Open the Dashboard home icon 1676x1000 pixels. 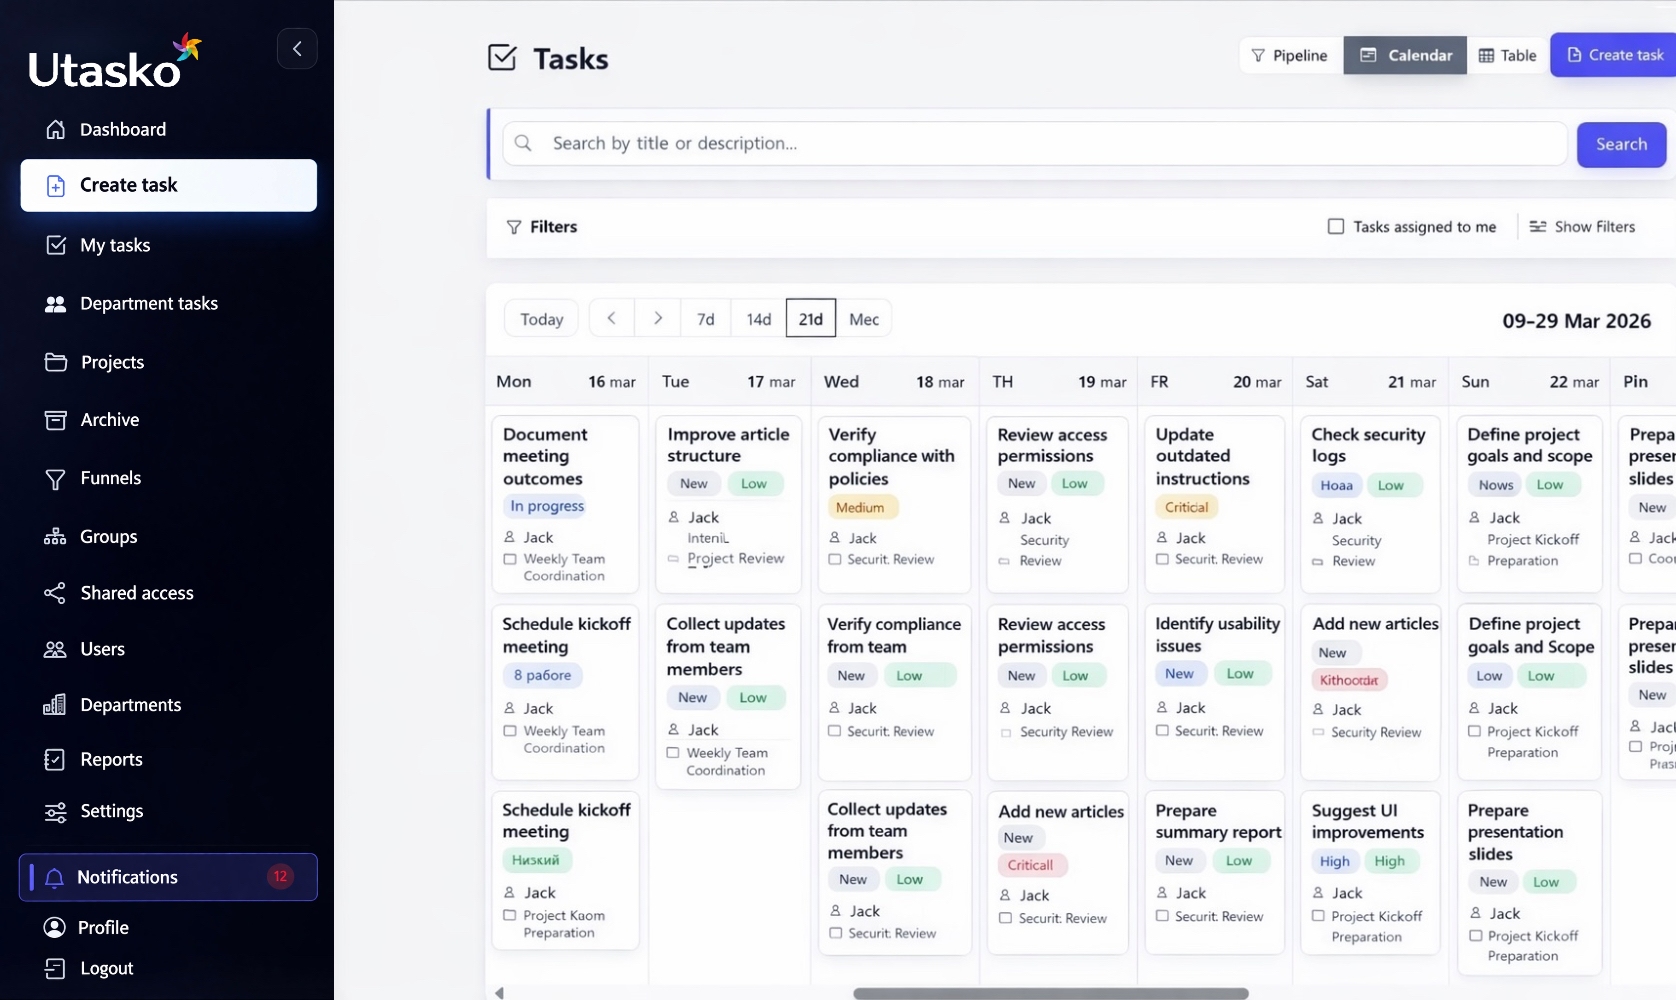[56, 129]
